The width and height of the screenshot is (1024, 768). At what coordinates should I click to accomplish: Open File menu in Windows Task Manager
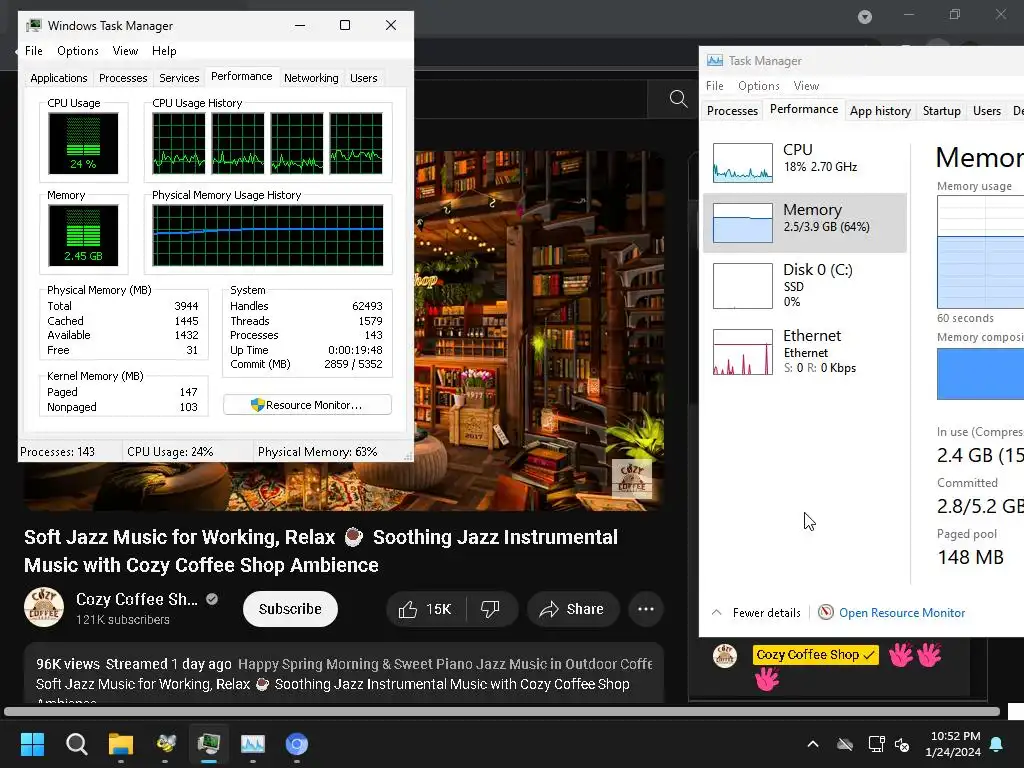[x=33, y=51]
